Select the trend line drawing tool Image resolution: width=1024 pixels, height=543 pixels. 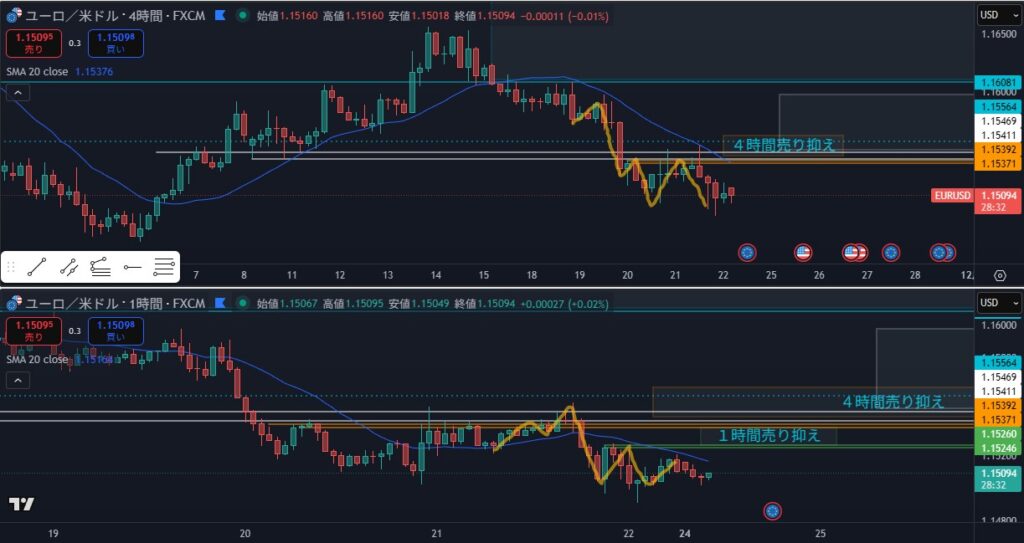37,267
